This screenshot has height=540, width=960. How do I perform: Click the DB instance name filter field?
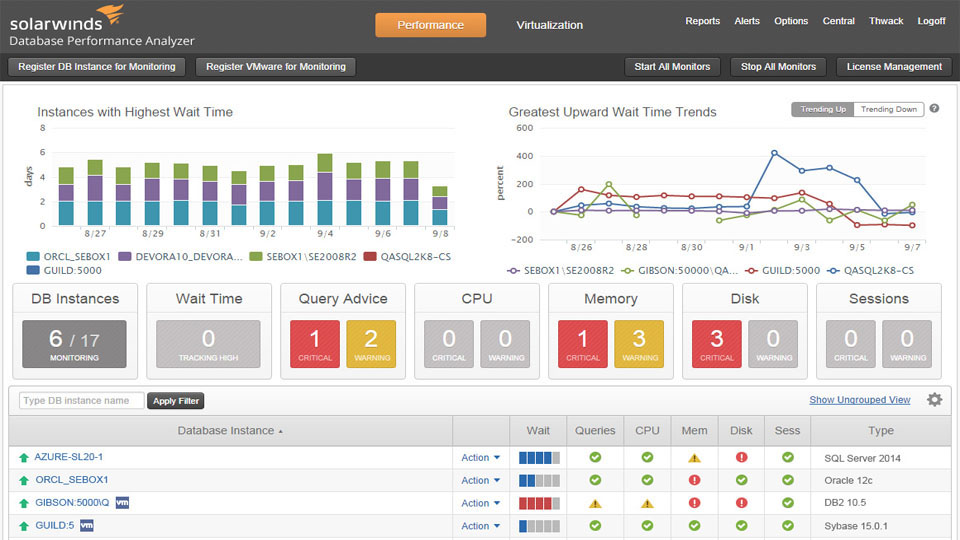click(81, 401)
